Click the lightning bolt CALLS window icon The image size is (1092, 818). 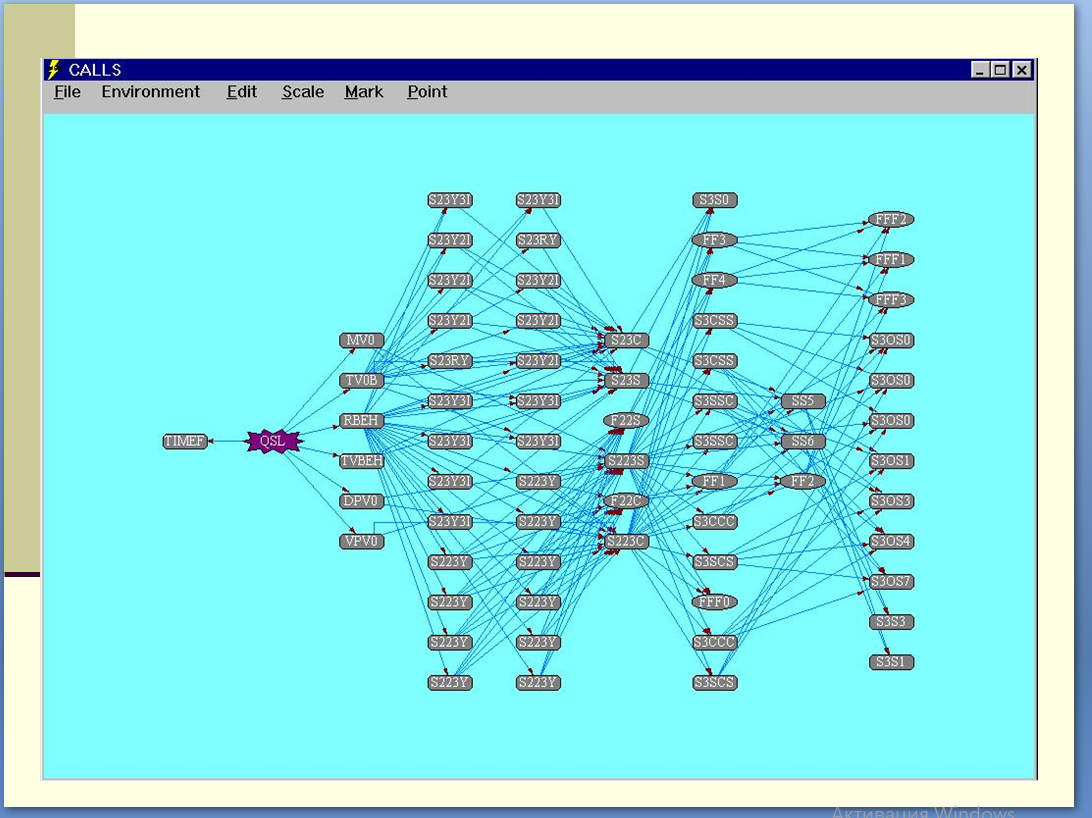coord(54,70)
